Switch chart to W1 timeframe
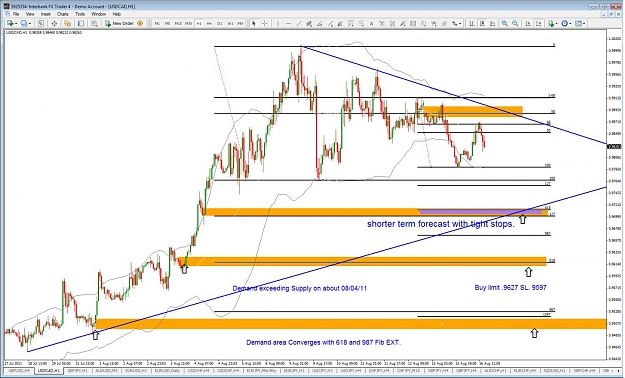This screenshot has width=625, height=378. [x=230, y=24]
